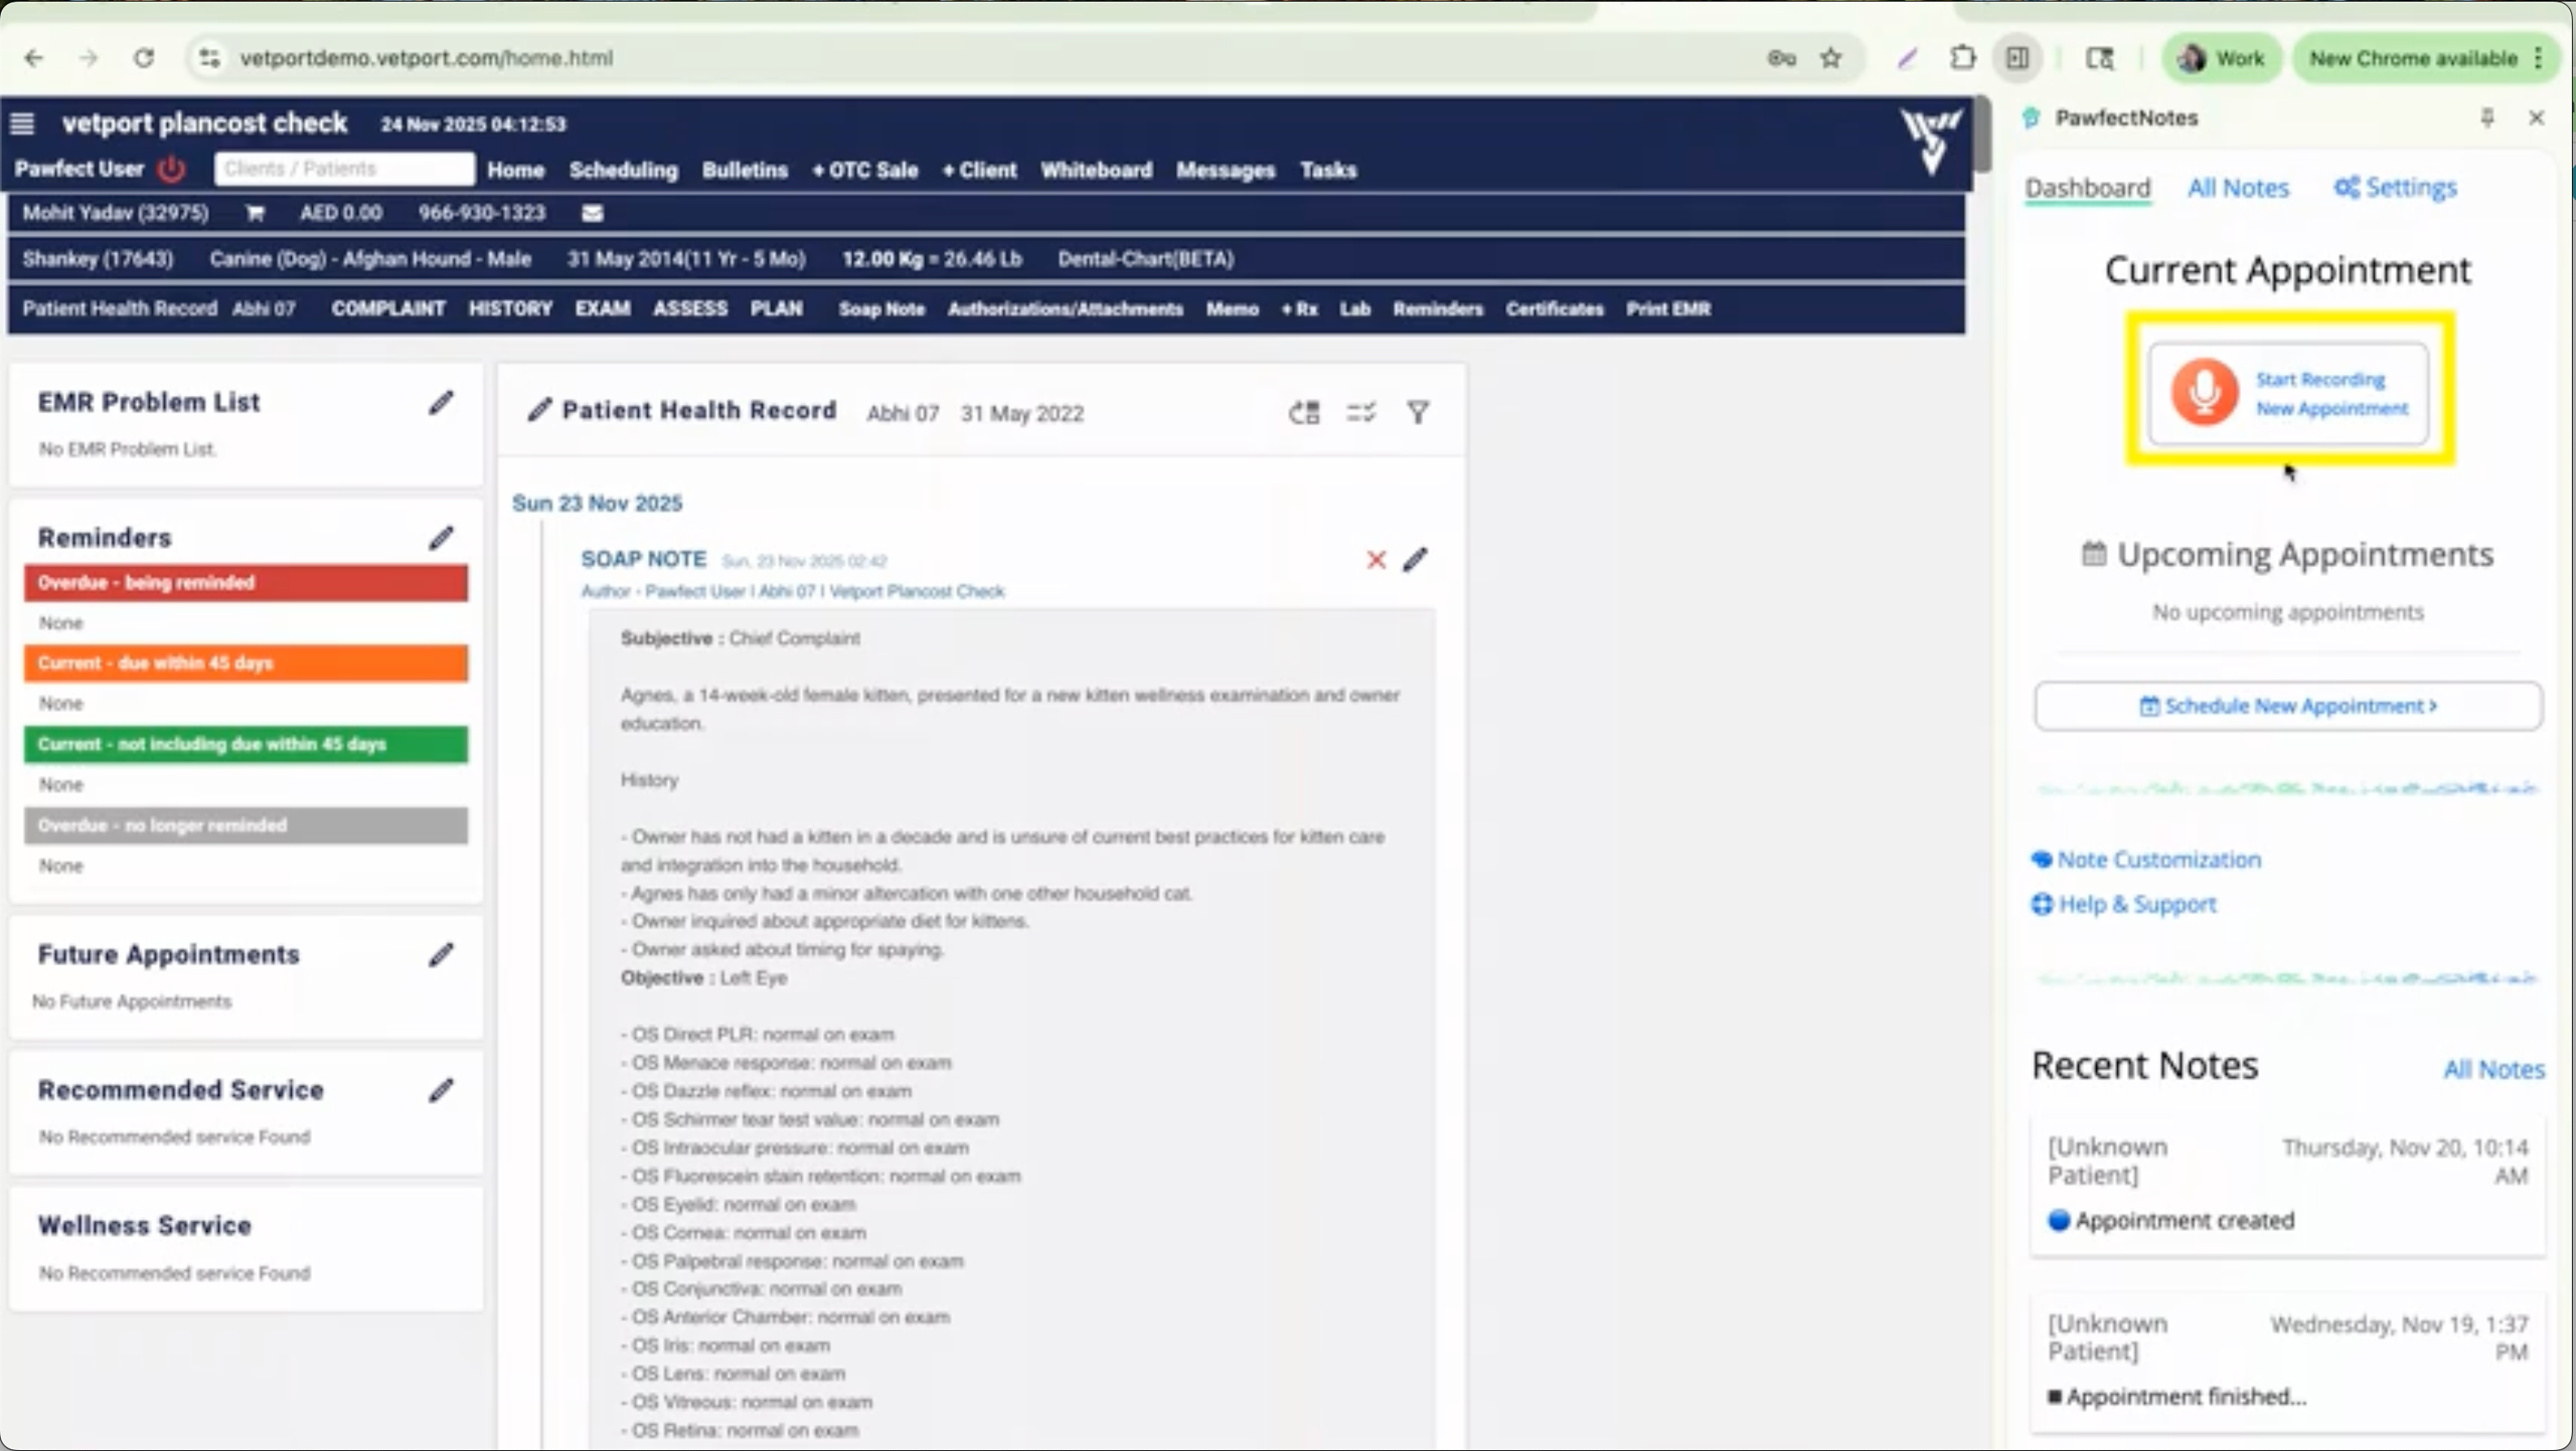The height and width of the screenshot is (1451, 2576).
Task: Click the filter funnel icon in Patient Health Record
Action: coord(1418,412)
